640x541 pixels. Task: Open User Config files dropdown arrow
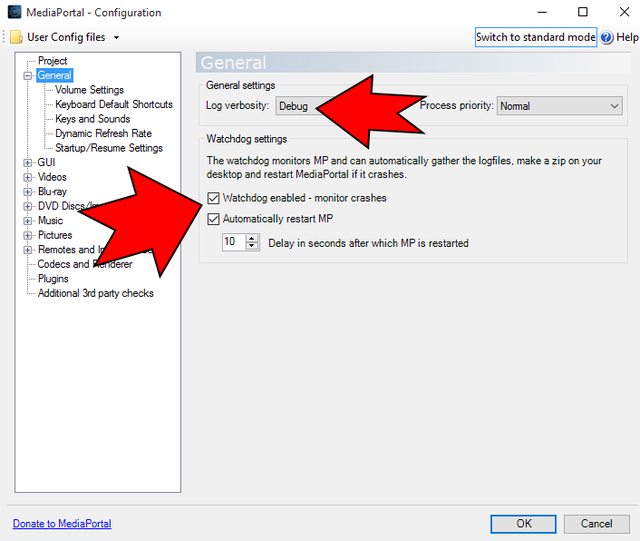[x=117, y=38]
